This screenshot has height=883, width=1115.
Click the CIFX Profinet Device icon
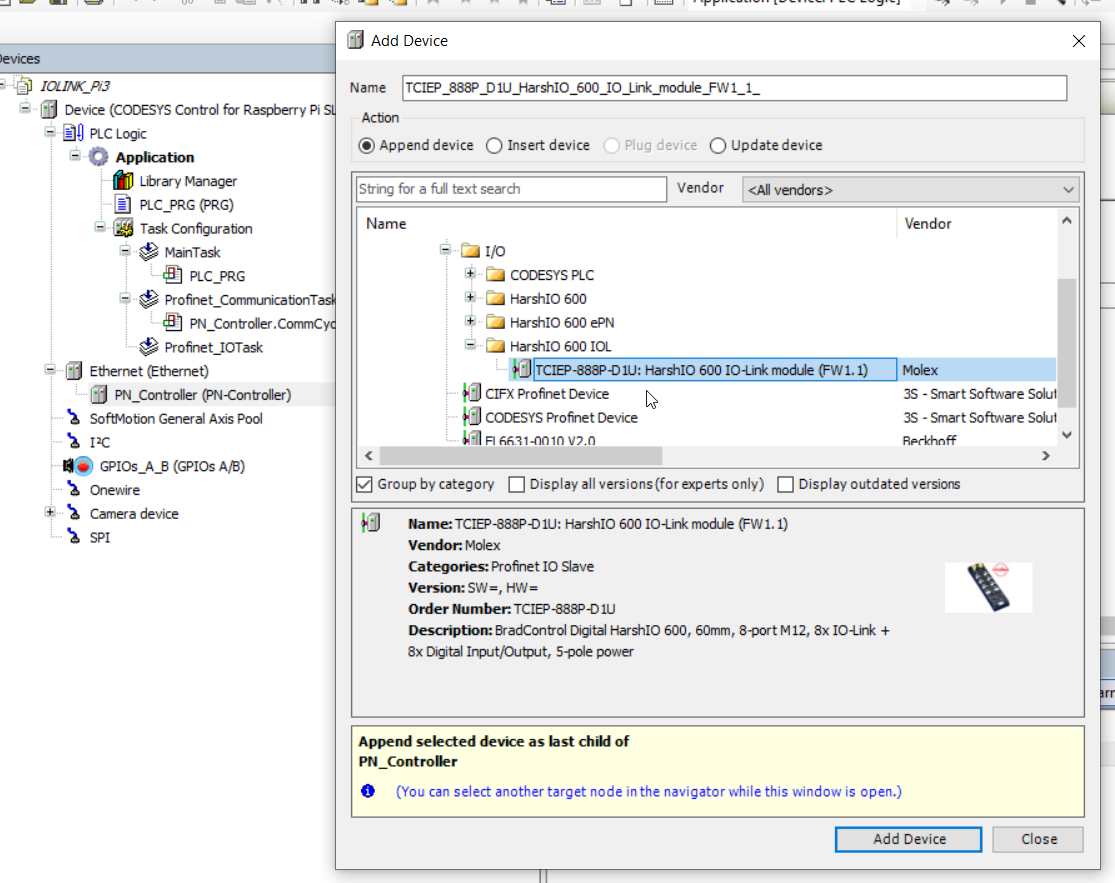pos(471,393)
